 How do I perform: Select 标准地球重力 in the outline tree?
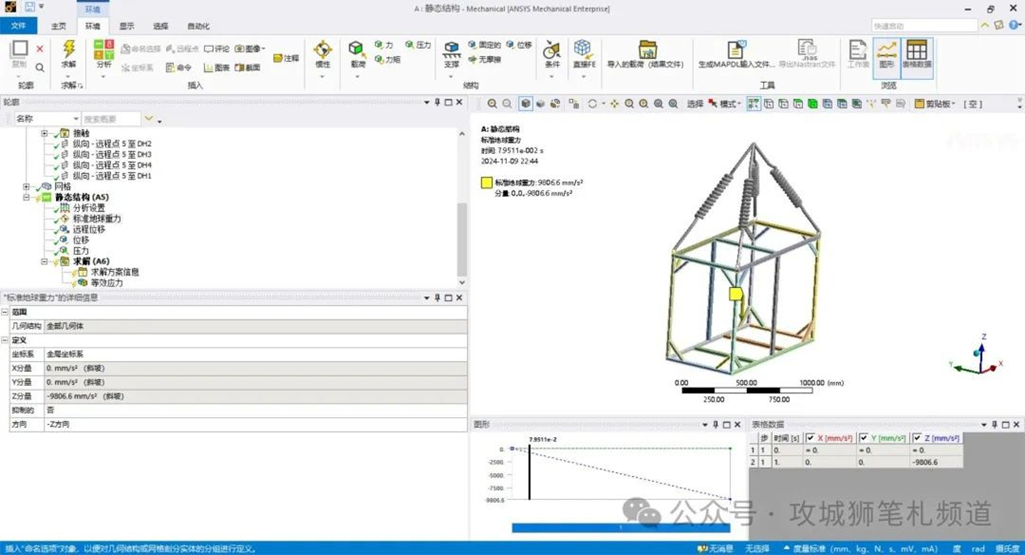click(x=96, y=218)
